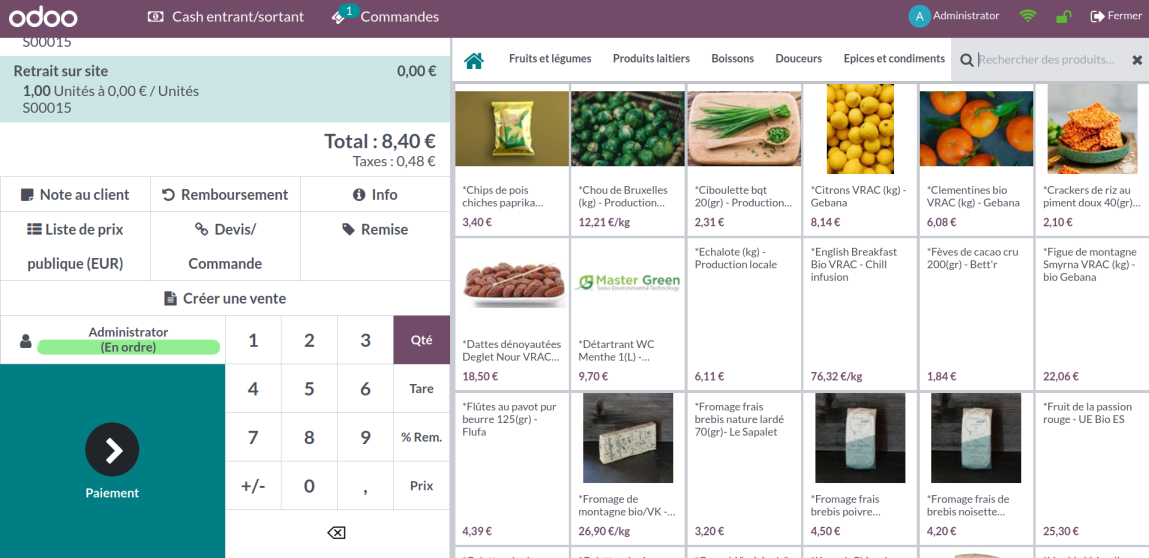Image resolution: width=1149 pixels, height=558 pixels.
Task: Activate Tare mode
Action: click(x=421, y=389)
